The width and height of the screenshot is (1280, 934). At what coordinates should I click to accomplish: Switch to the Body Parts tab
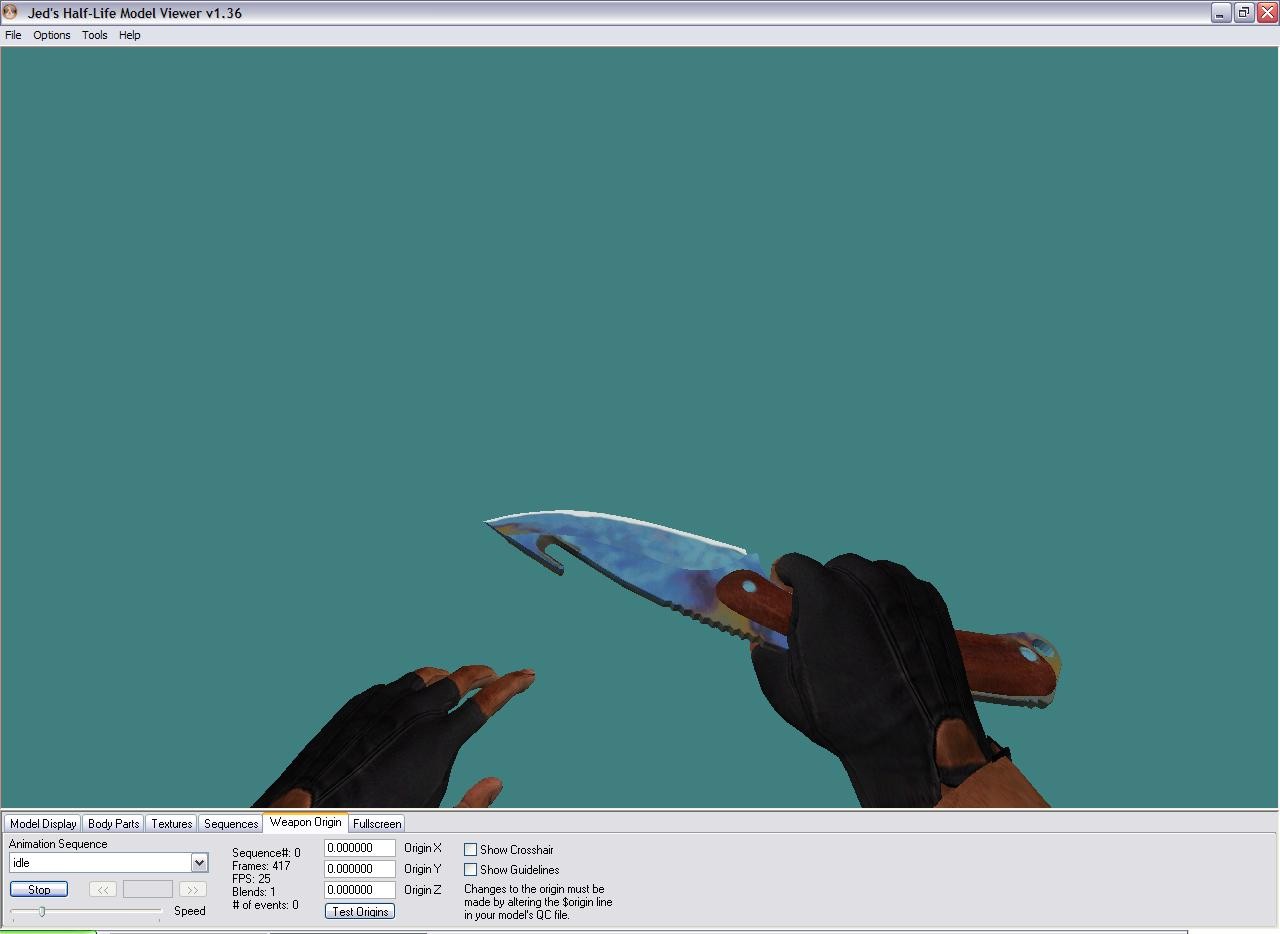click(112, 823)
